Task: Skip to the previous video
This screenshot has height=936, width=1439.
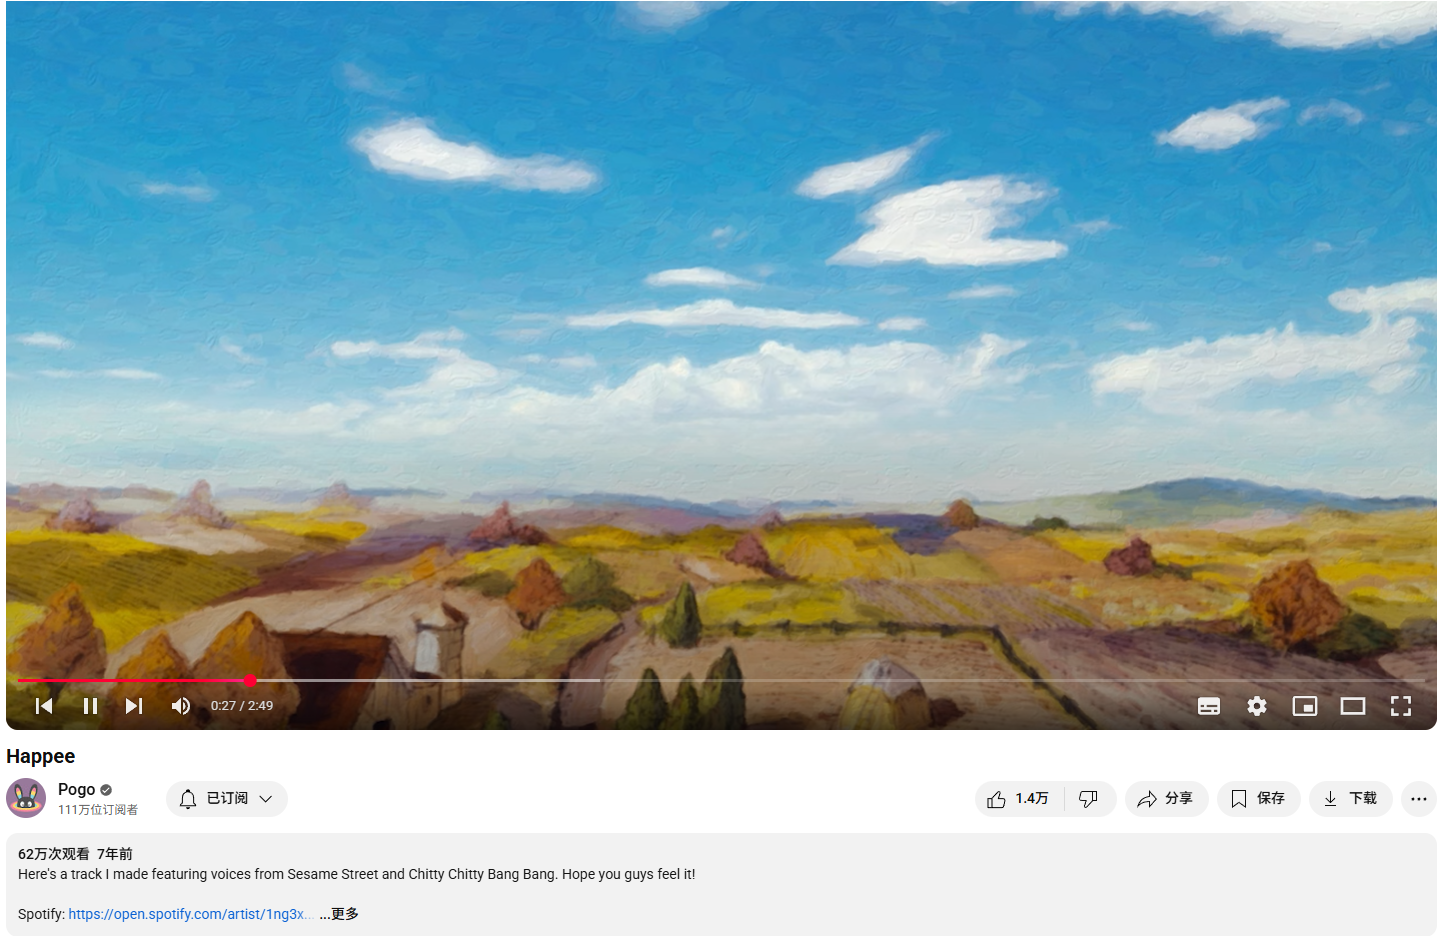Action: point(44,706)
